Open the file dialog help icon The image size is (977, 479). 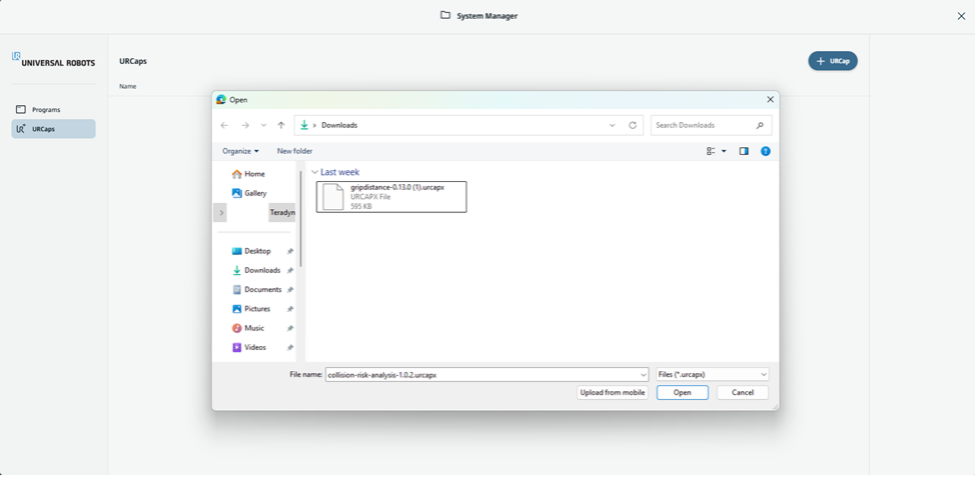[x=765, y=151]
